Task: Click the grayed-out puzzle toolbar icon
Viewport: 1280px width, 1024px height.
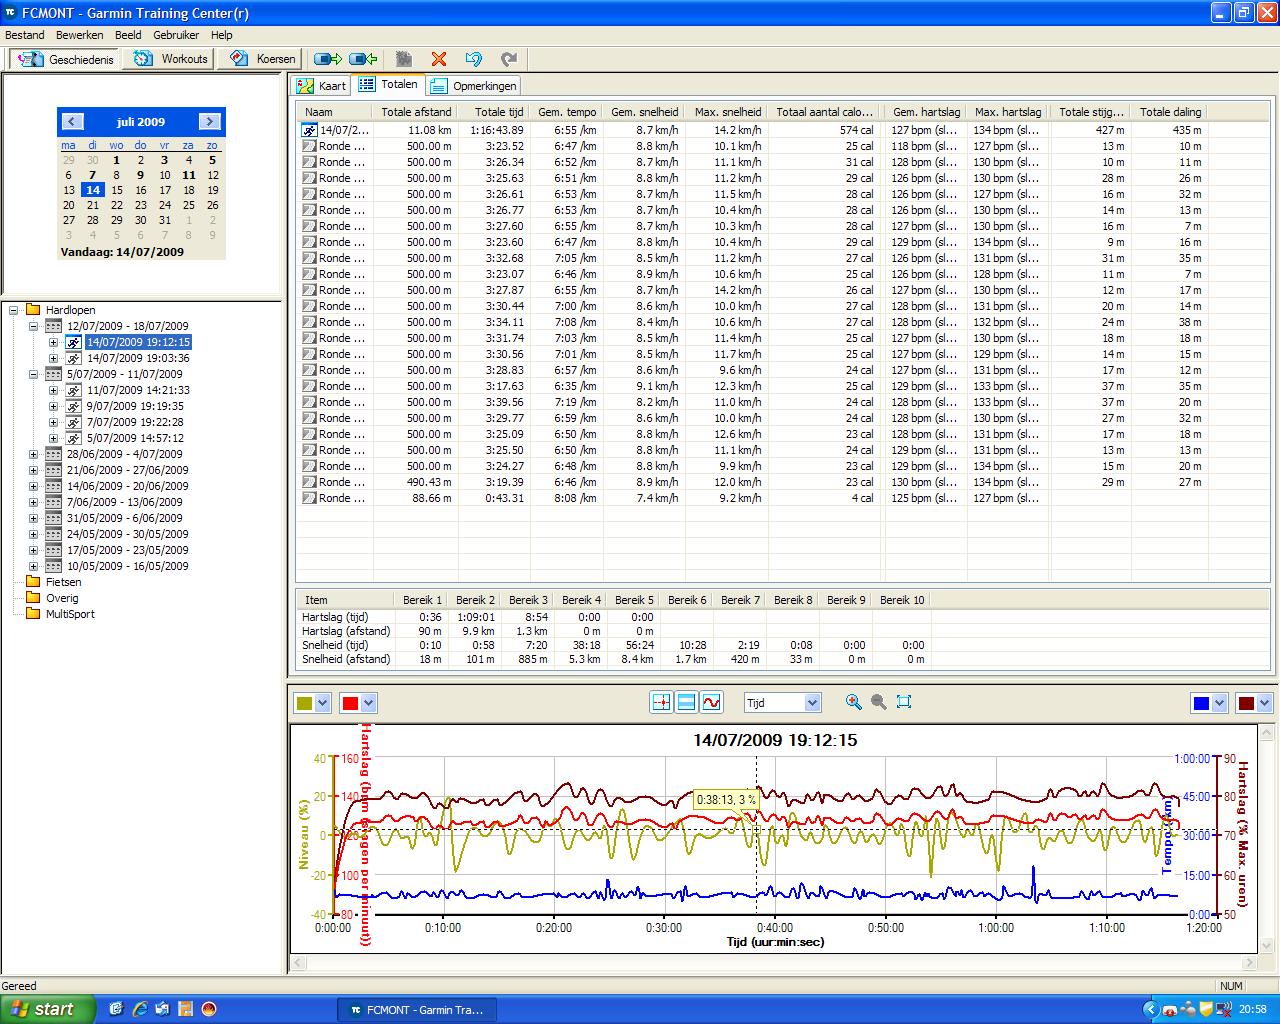Action: click(x=403, y=59)
